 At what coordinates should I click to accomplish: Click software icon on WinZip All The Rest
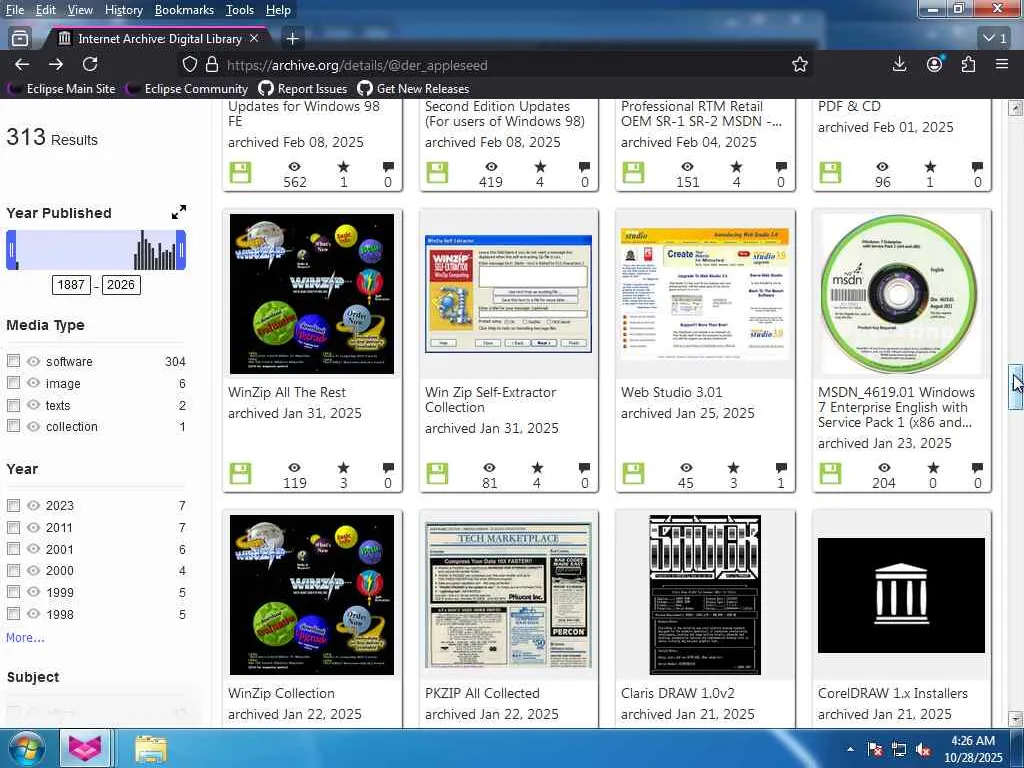point(240,473)
